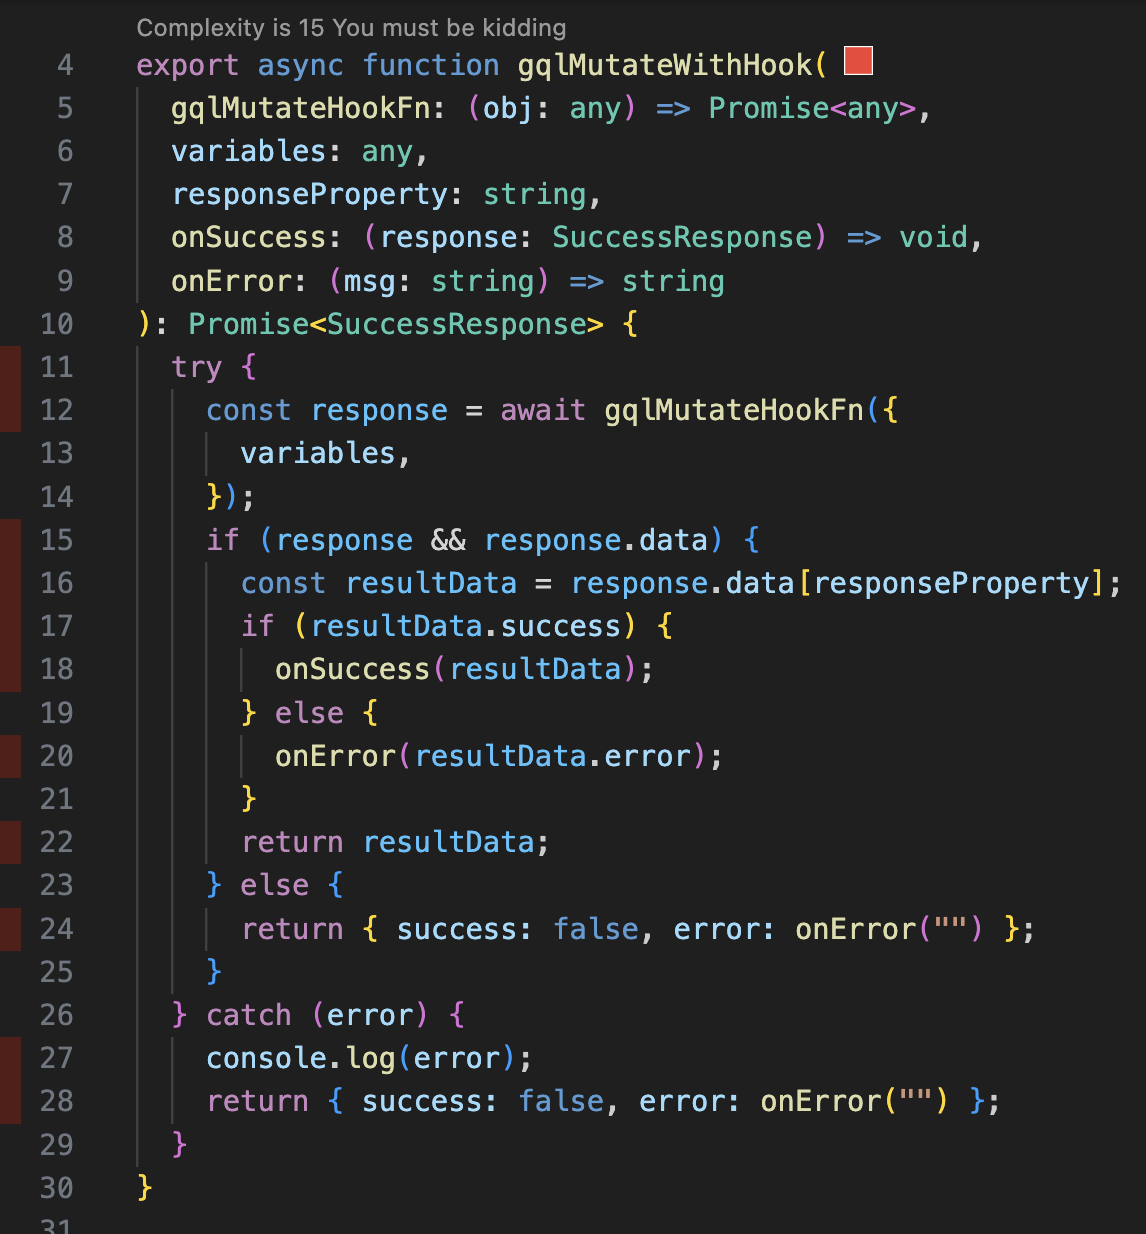Image resolution: width=1146 pixels, height=1234 pixels.
Task: Click 'variables' on line 13
Action: click(318, 453)
